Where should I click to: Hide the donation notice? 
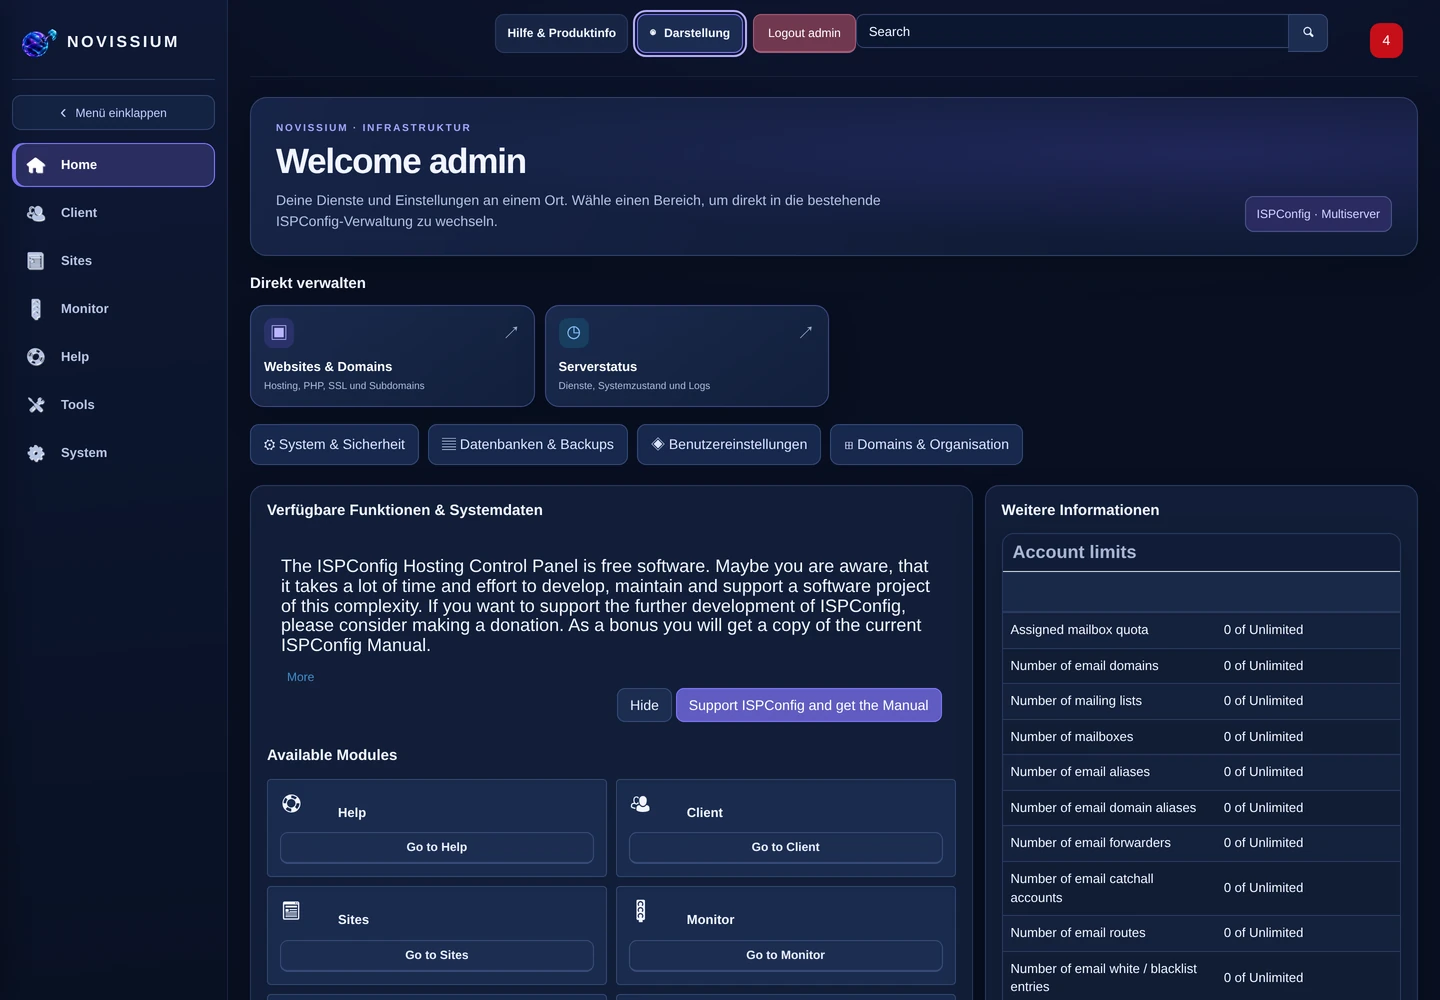pos(644,705)
